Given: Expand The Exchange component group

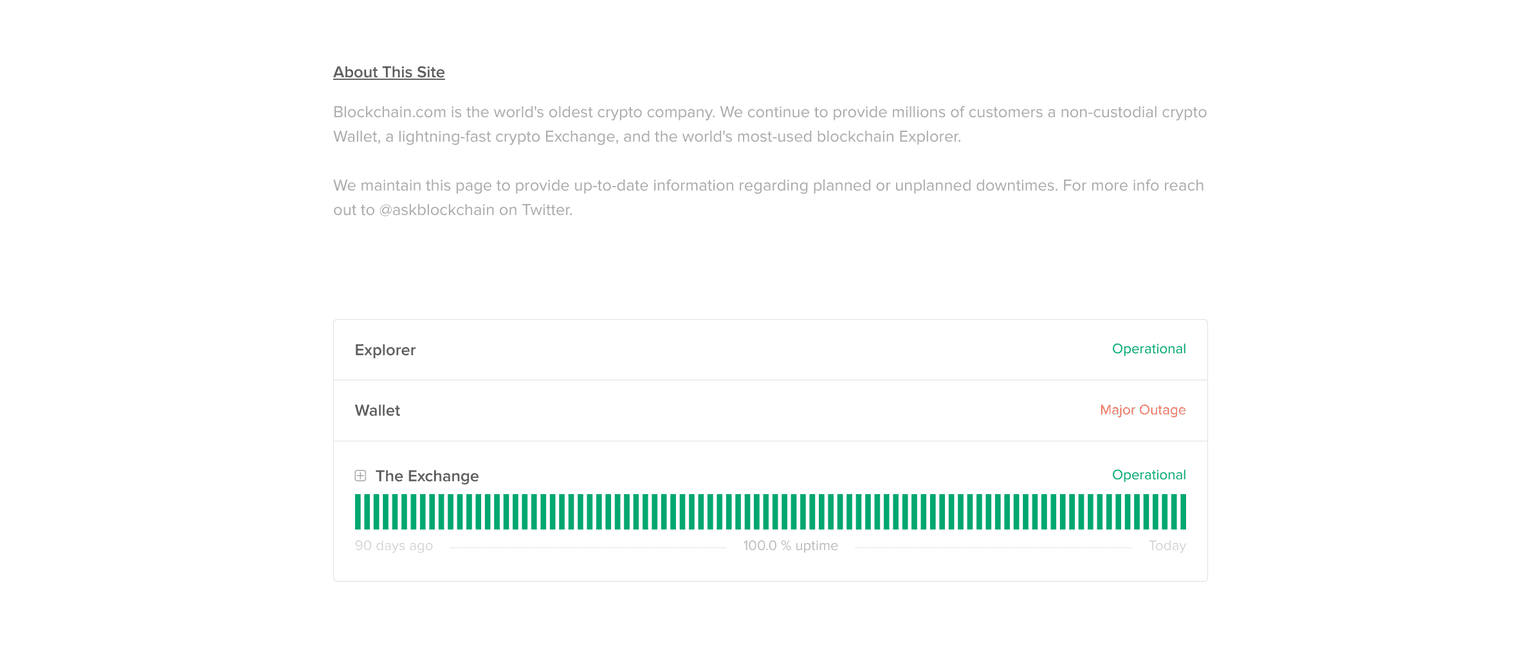Looking at the screenshot, I should point(360,476).
